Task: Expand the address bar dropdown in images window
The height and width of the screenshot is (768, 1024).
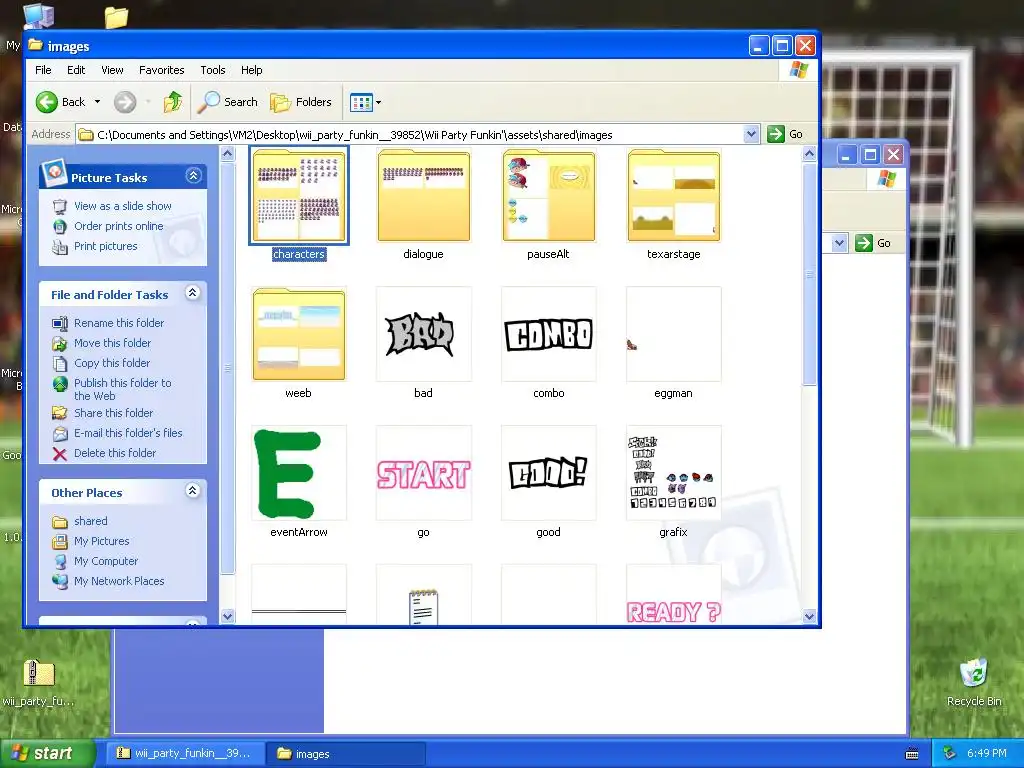Action: (751, 135)
